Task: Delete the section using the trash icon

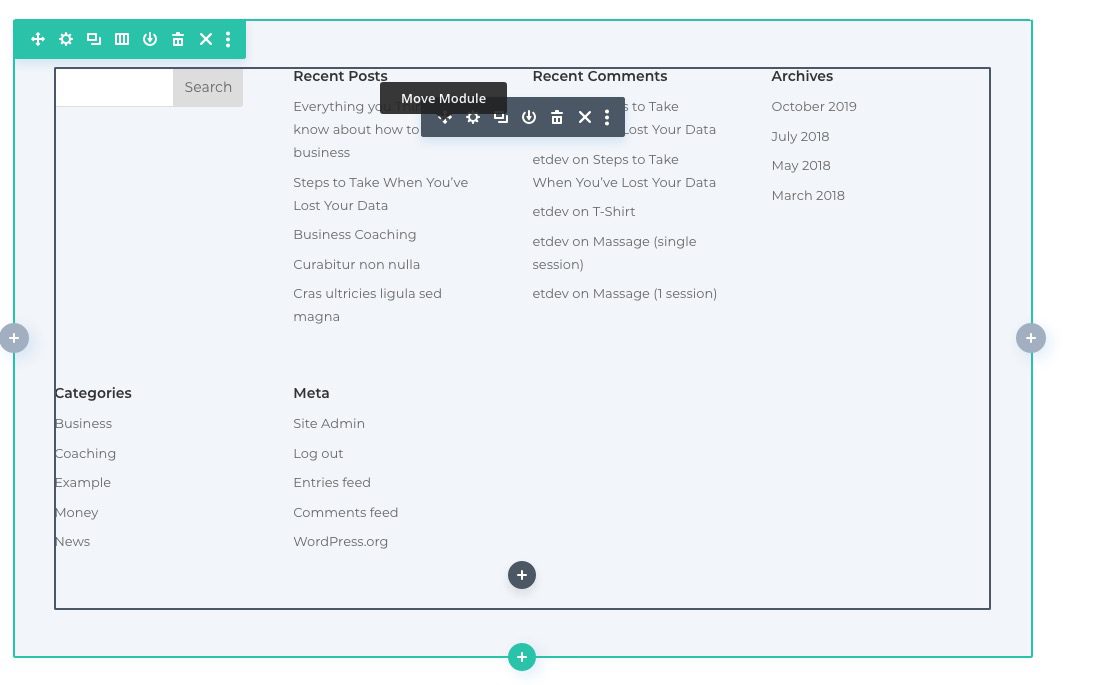Action: [x=177, y=39]
